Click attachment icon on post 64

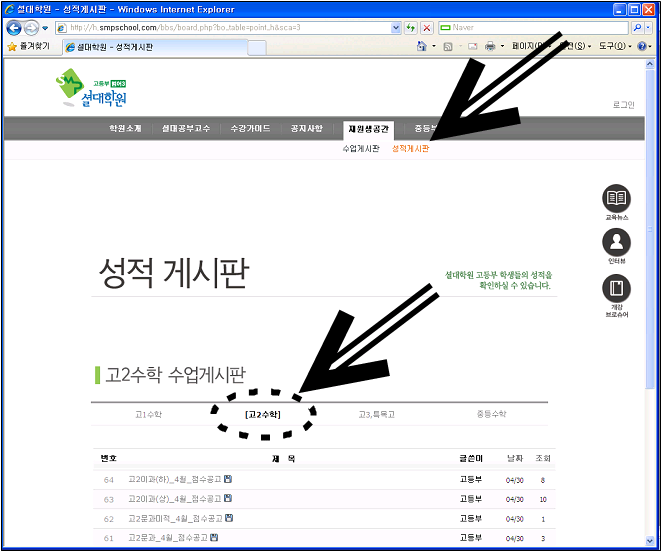pyautogui.click(x=228, y=479)
